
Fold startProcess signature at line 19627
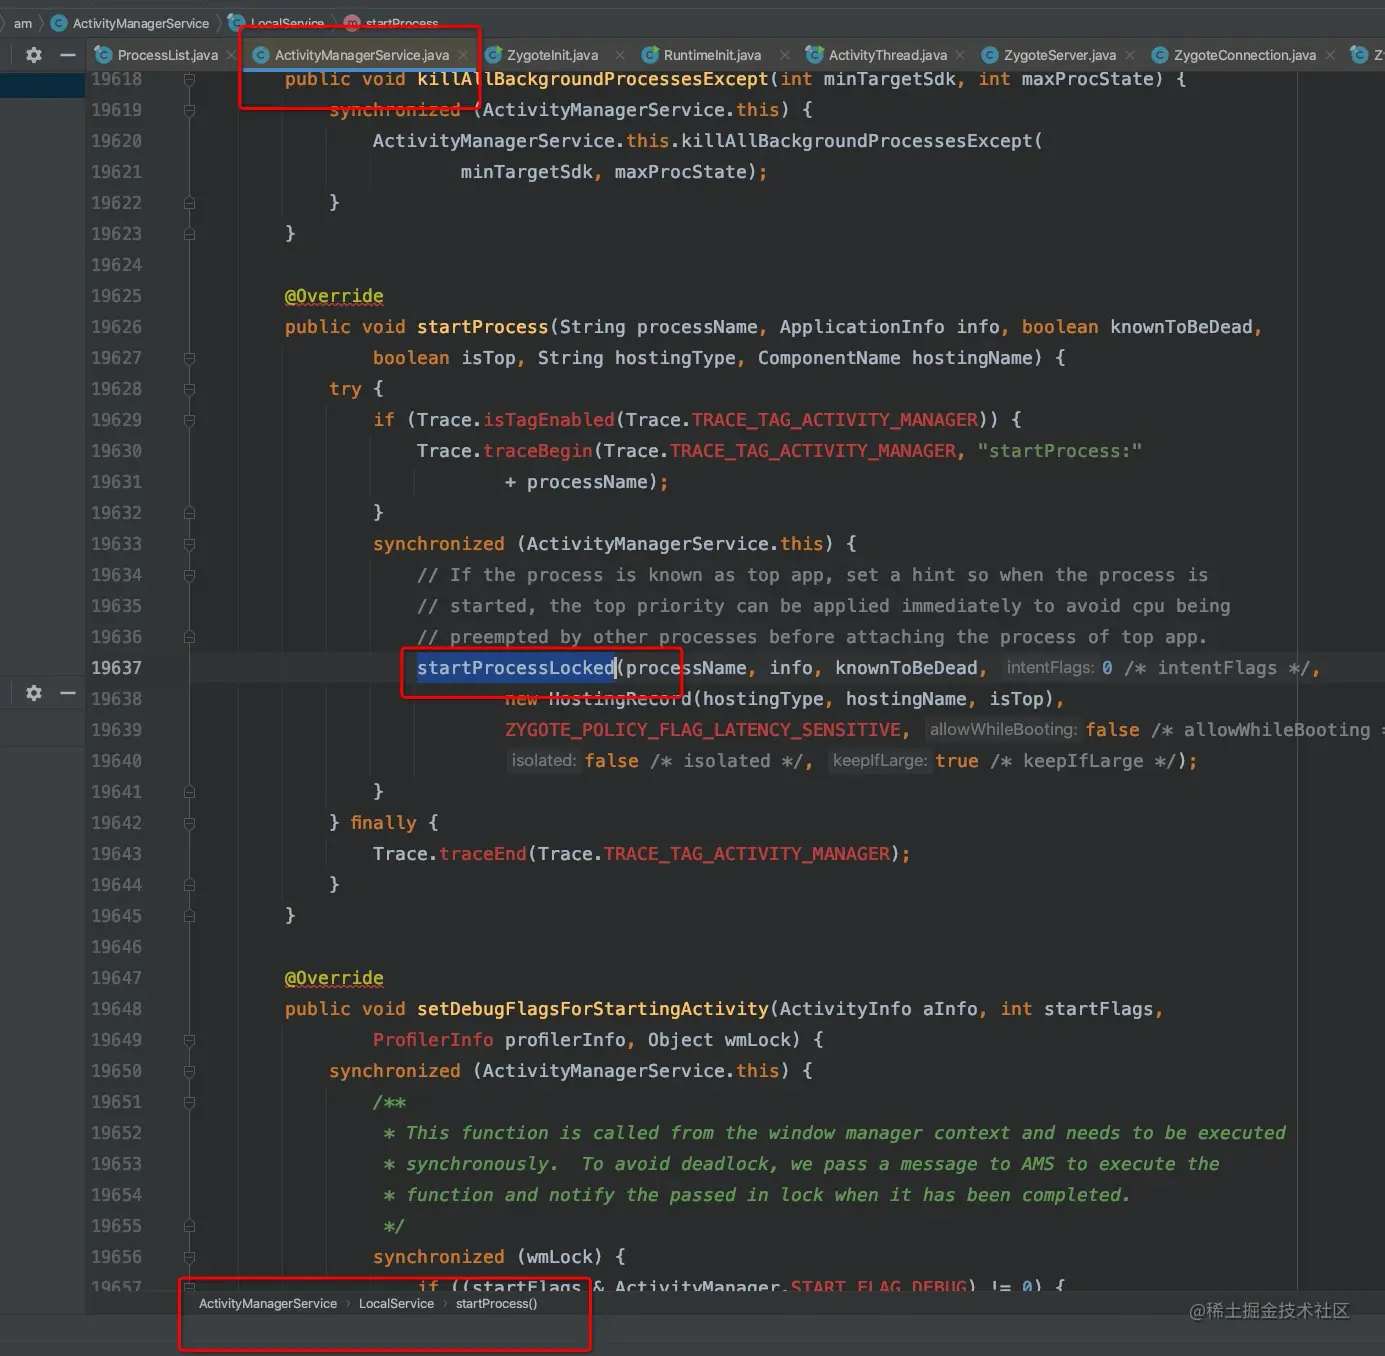[189, 358]
